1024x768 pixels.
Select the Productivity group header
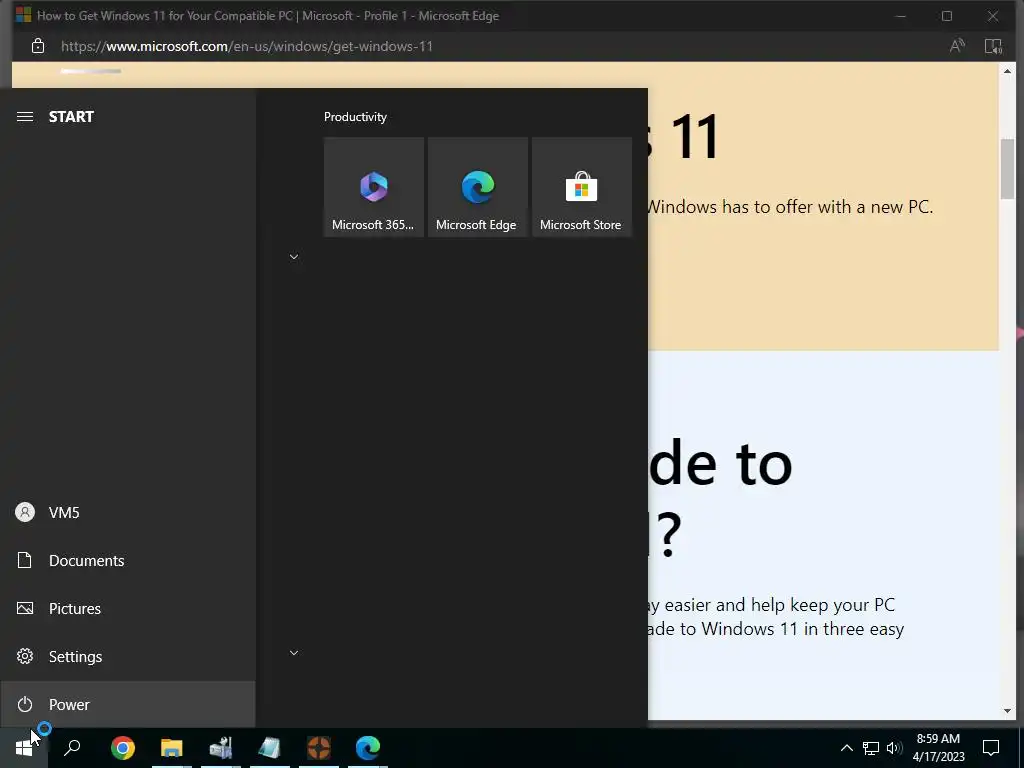(355, 117)
